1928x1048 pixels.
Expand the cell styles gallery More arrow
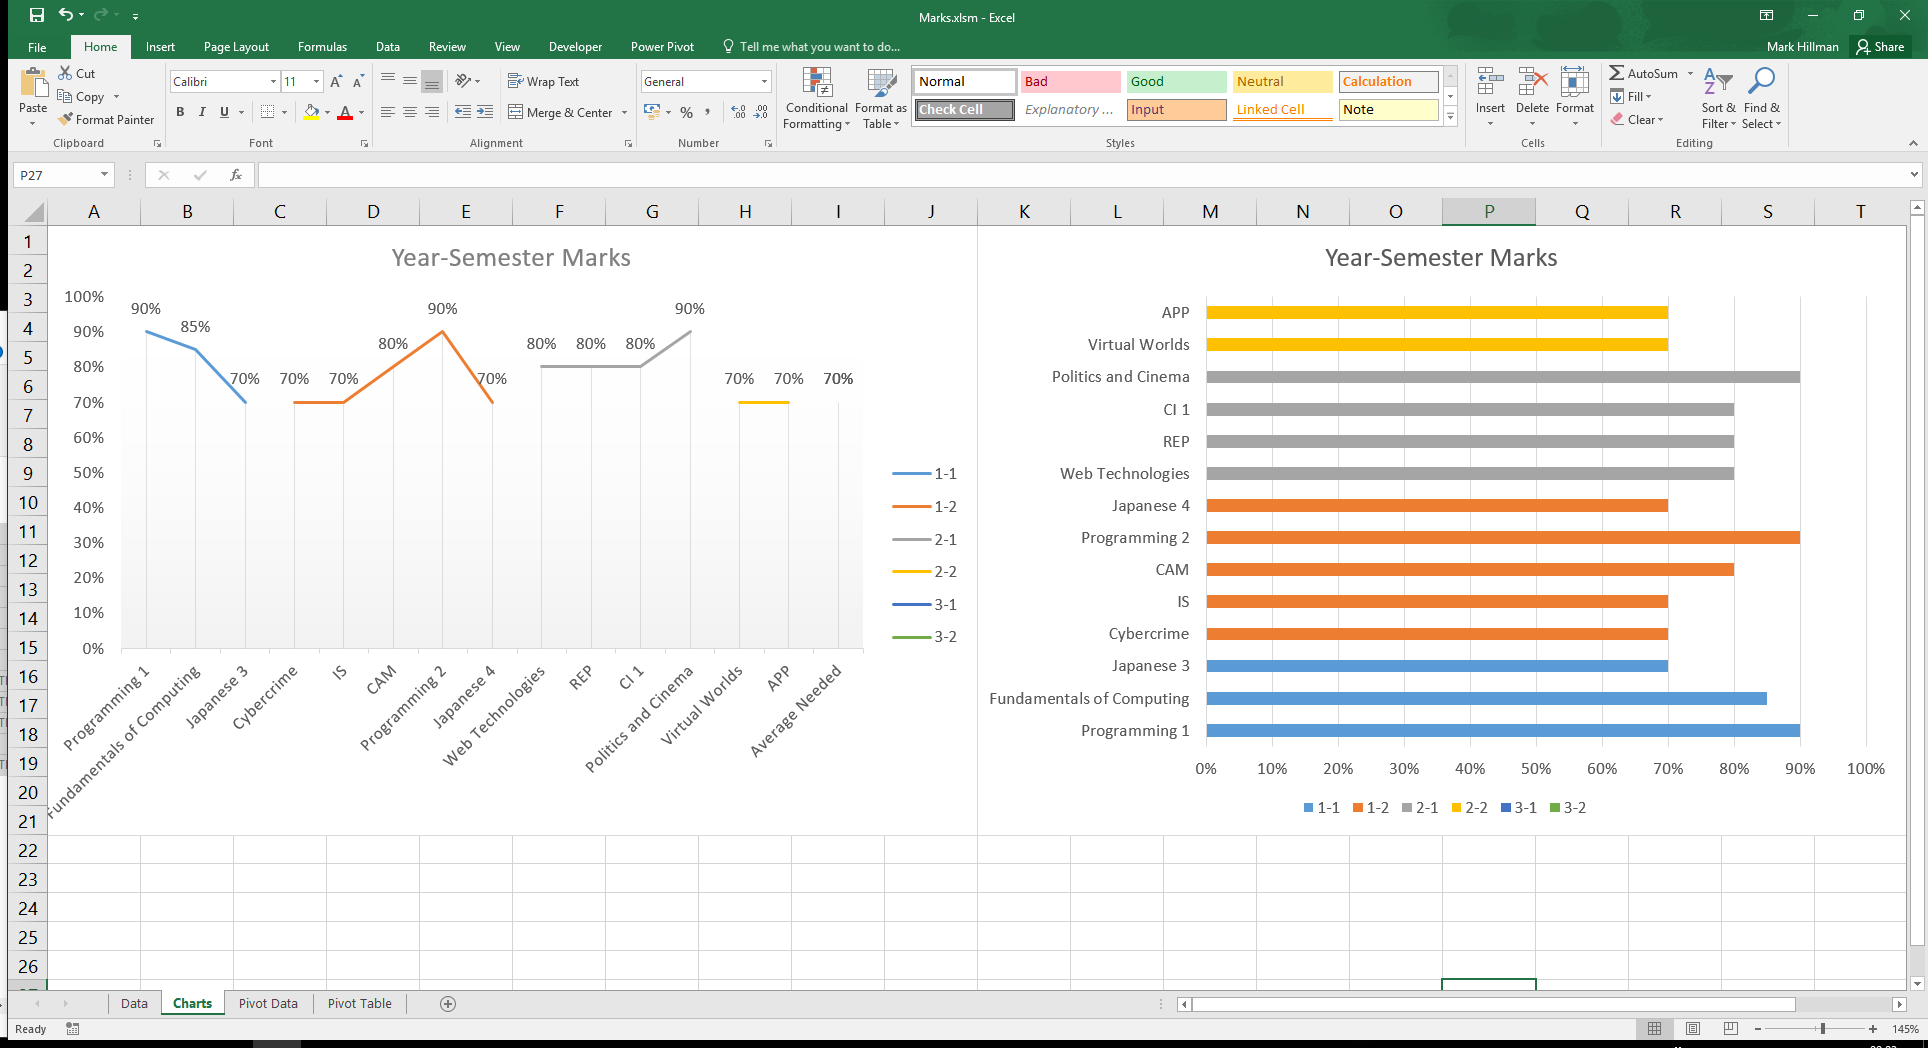point(1451,117)
